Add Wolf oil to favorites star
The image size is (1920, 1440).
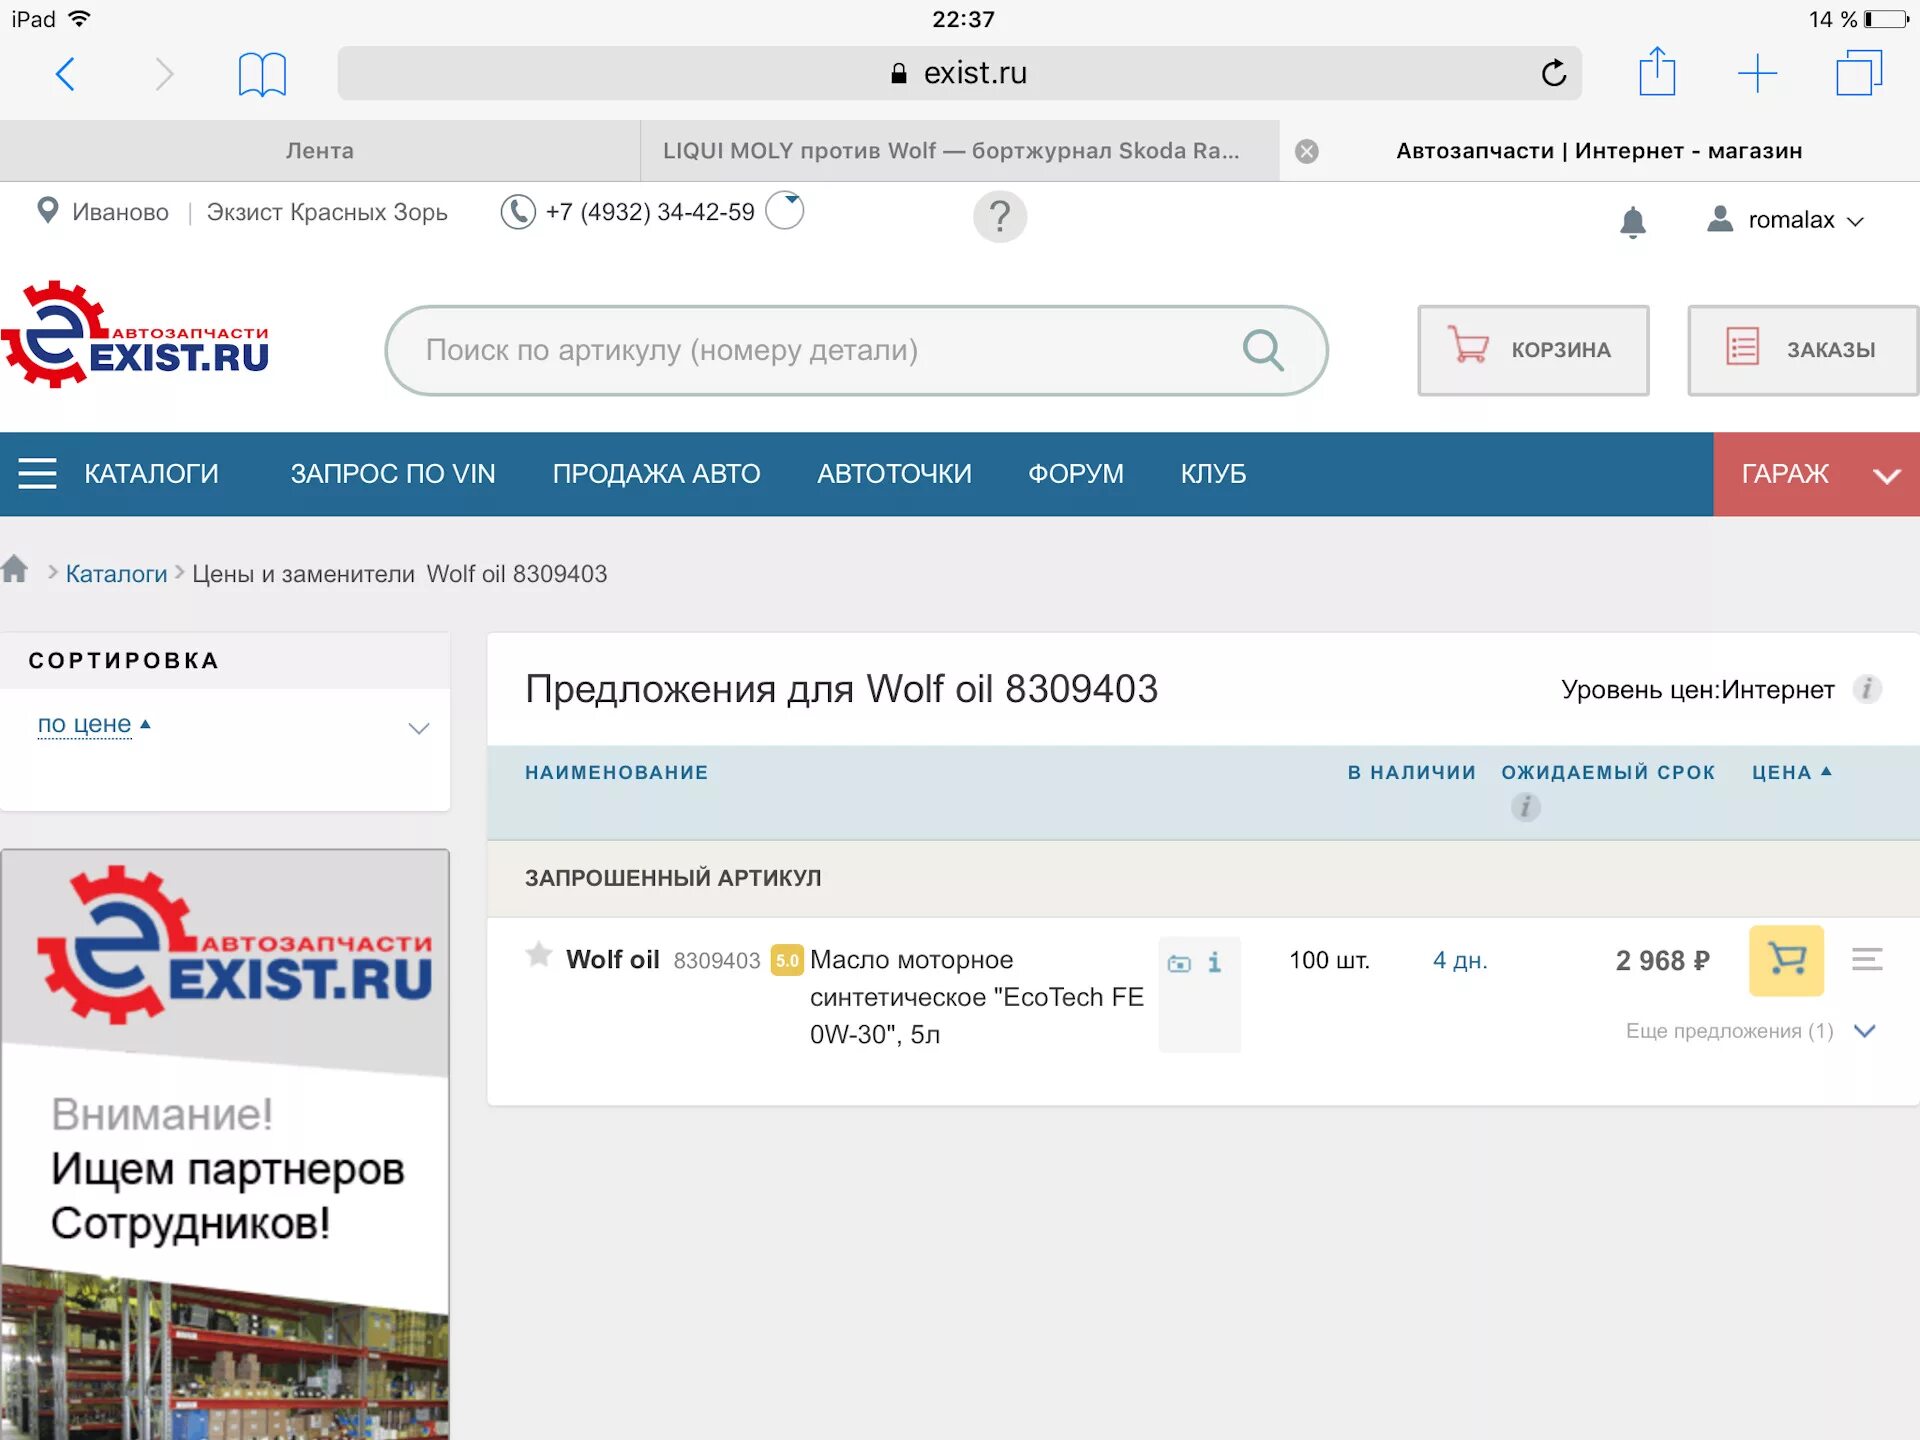(x=539, y=955)
